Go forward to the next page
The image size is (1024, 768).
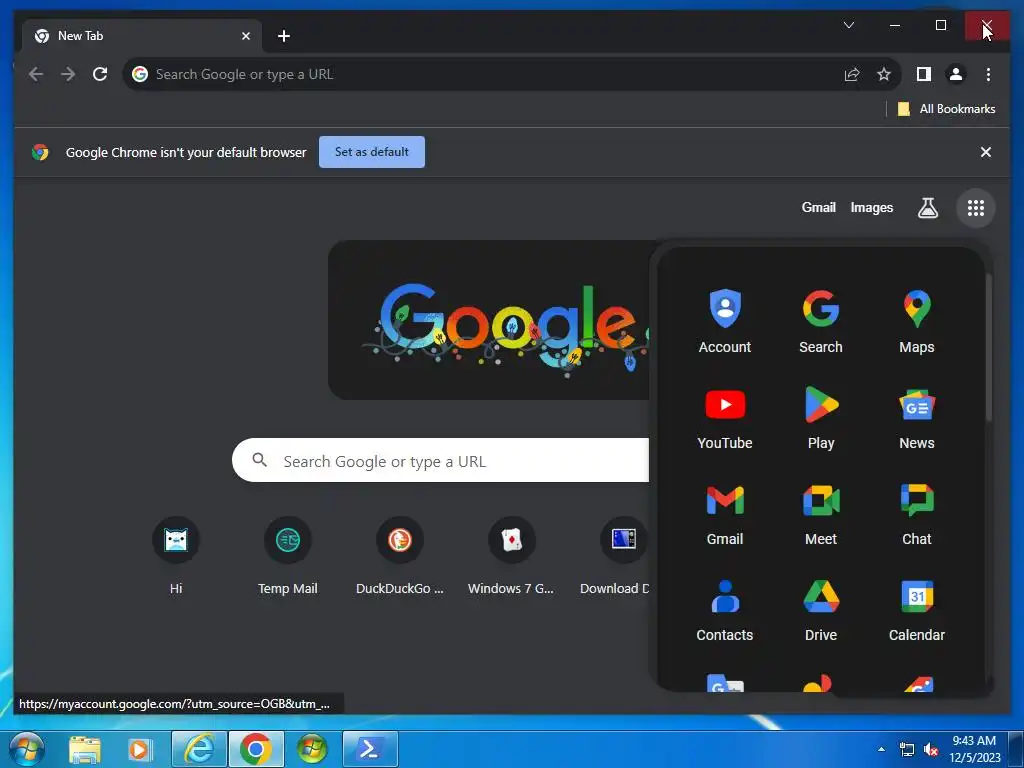pos(68,74)
